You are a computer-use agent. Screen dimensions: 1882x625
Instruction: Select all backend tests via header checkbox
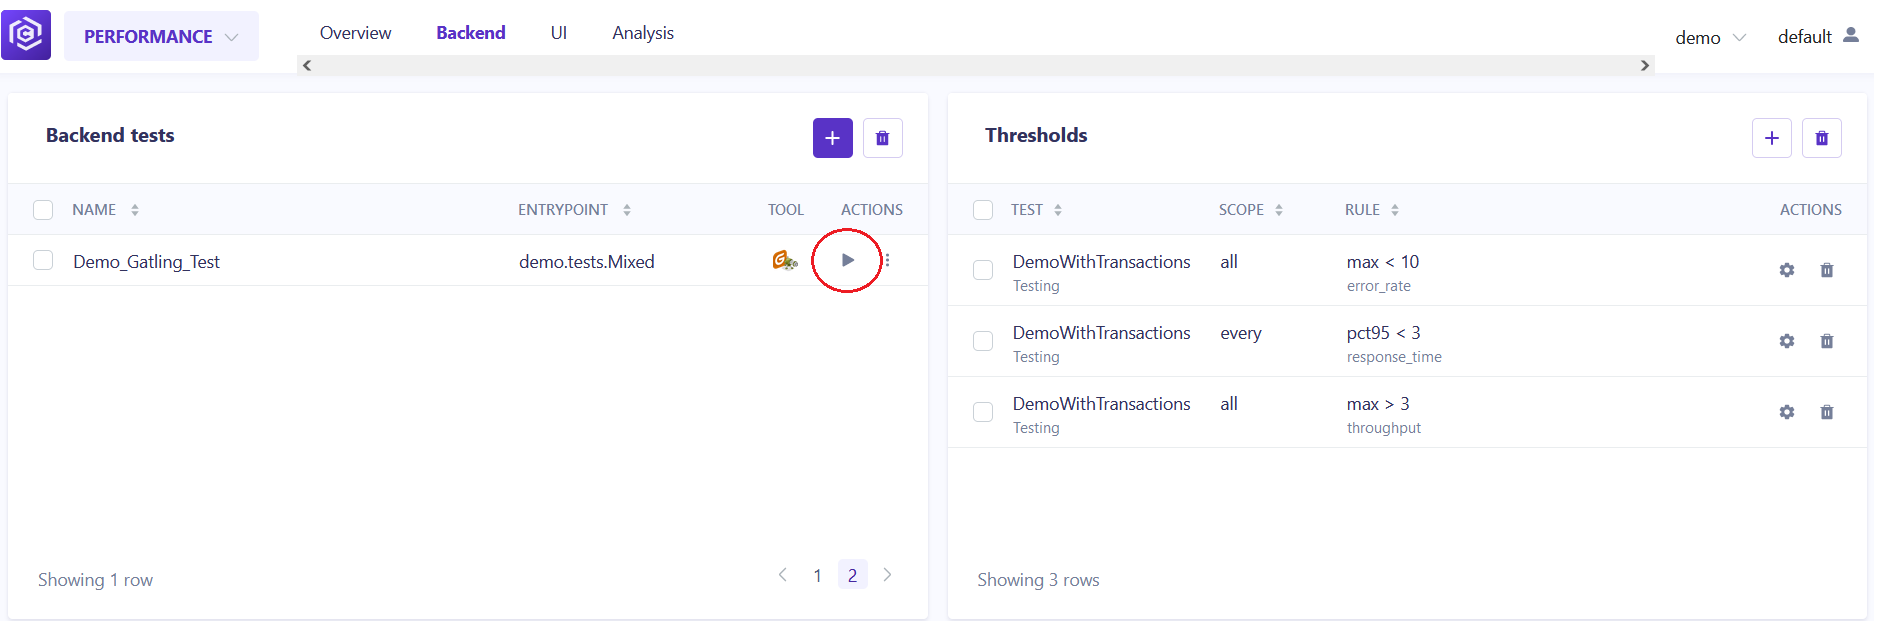[x=43, y=209]
